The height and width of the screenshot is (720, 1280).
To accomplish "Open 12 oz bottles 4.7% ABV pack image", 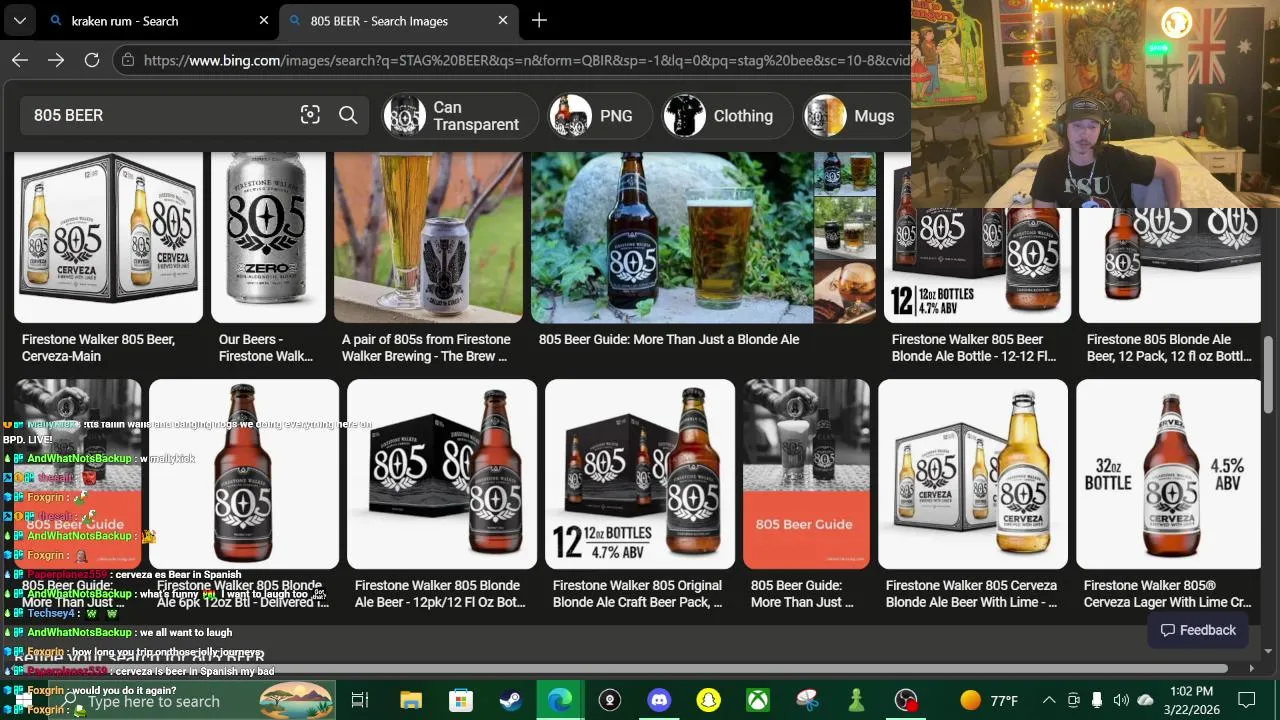I will point(640,474).
